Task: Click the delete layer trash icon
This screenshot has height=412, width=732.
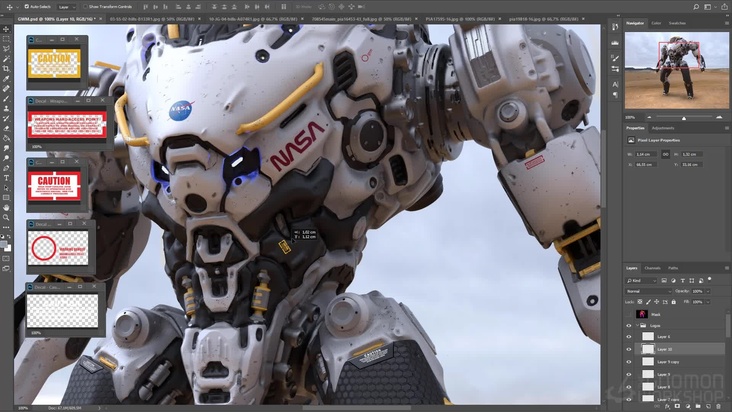Action: (x=718, y=406)
